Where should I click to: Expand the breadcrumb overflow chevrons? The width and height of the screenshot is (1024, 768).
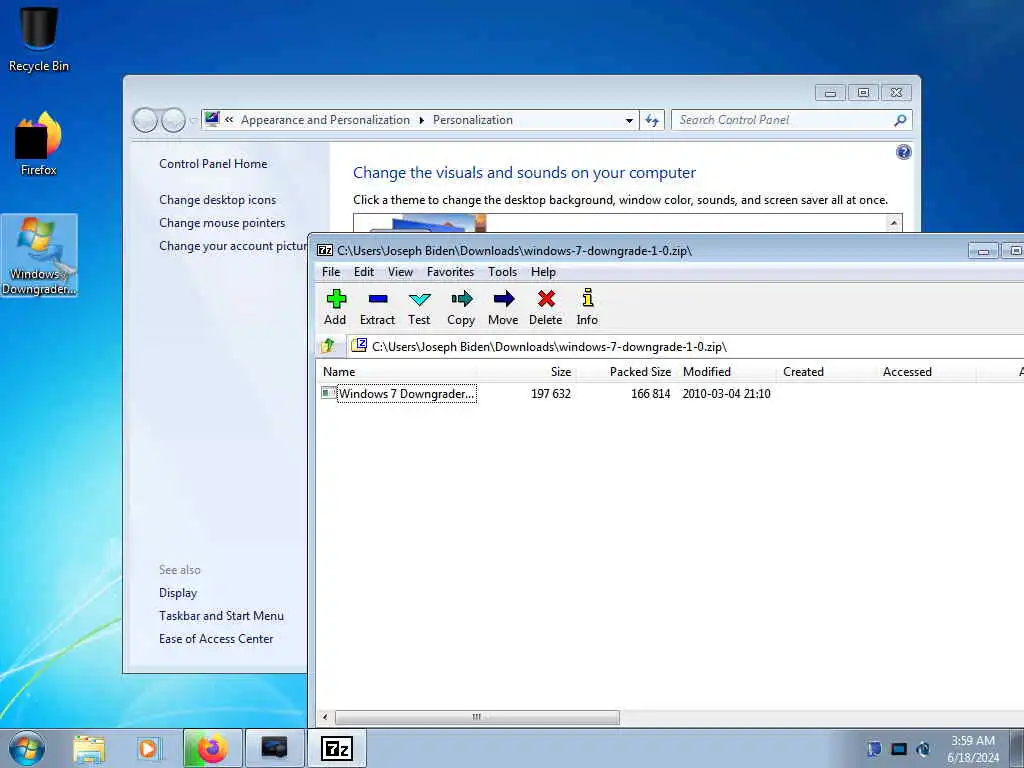(229, 120)
